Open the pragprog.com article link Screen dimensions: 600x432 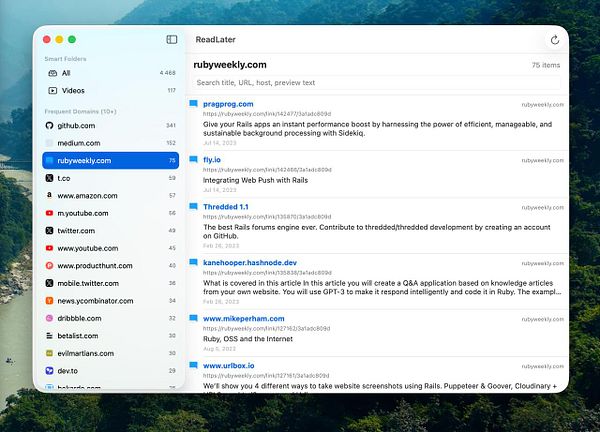click(x=228, y=104)
